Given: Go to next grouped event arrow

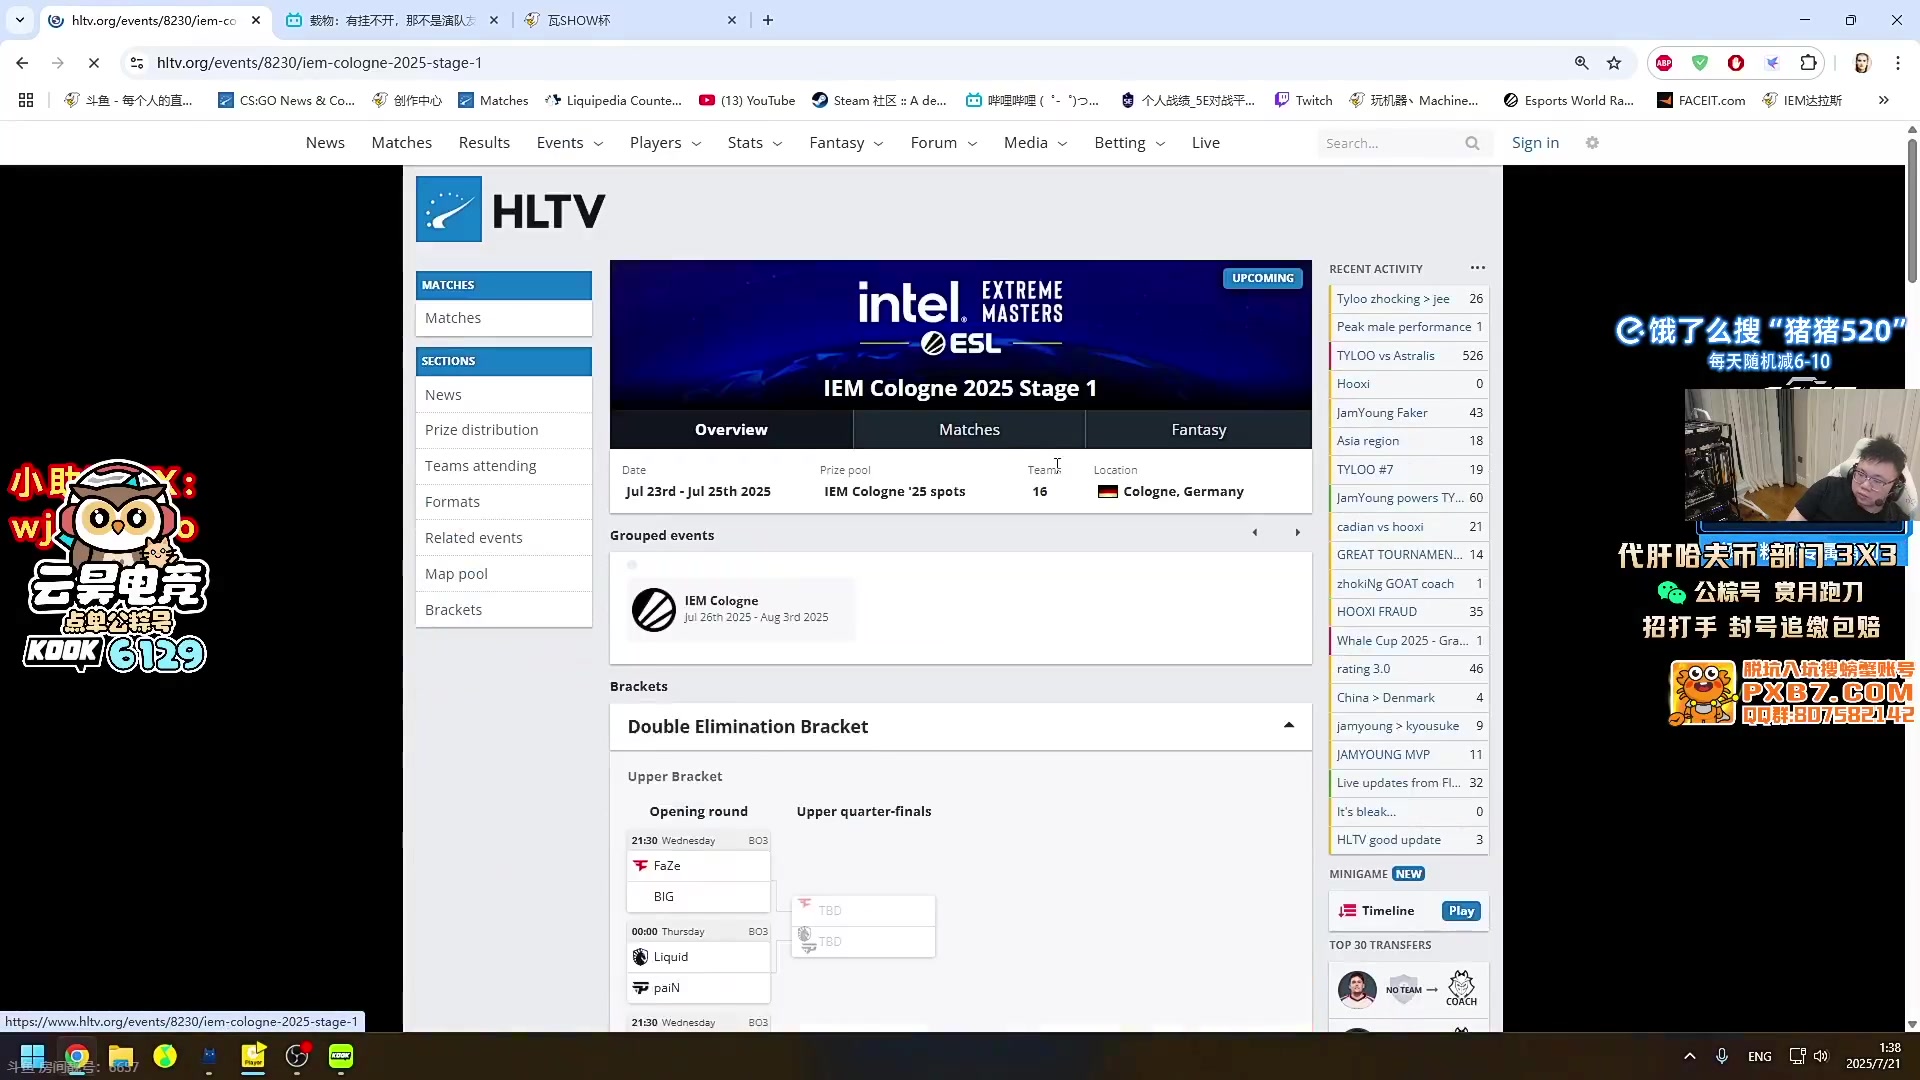Looking at the screenshot, I should tap(1298, 533).
